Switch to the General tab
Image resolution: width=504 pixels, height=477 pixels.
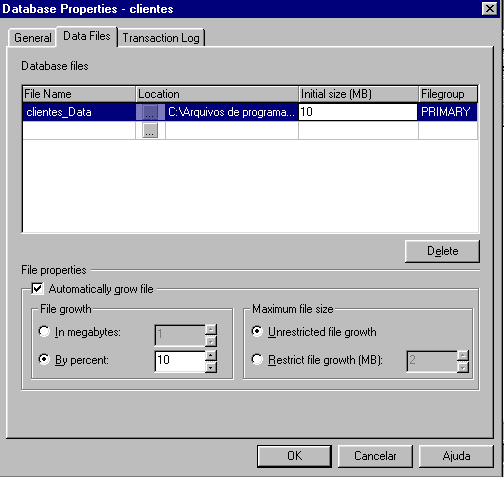(x=32, y=38)
